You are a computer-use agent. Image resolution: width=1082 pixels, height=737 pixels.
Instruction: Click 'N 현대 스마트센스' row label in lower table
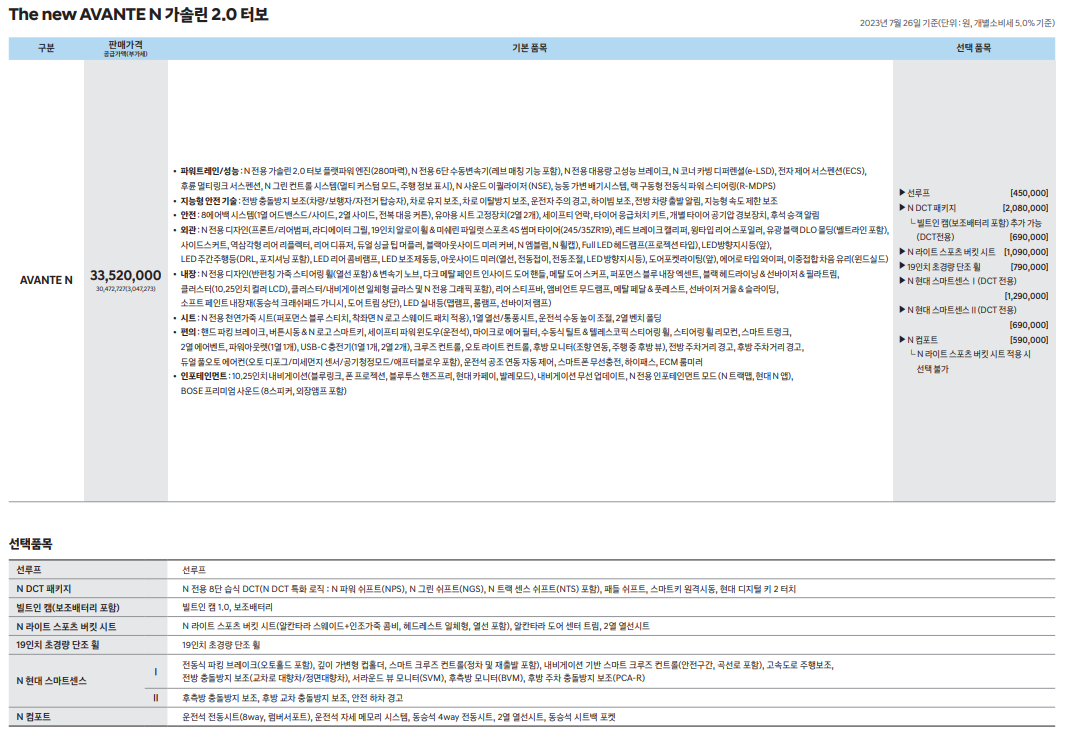pyautogui.click(x=51, y=681)
